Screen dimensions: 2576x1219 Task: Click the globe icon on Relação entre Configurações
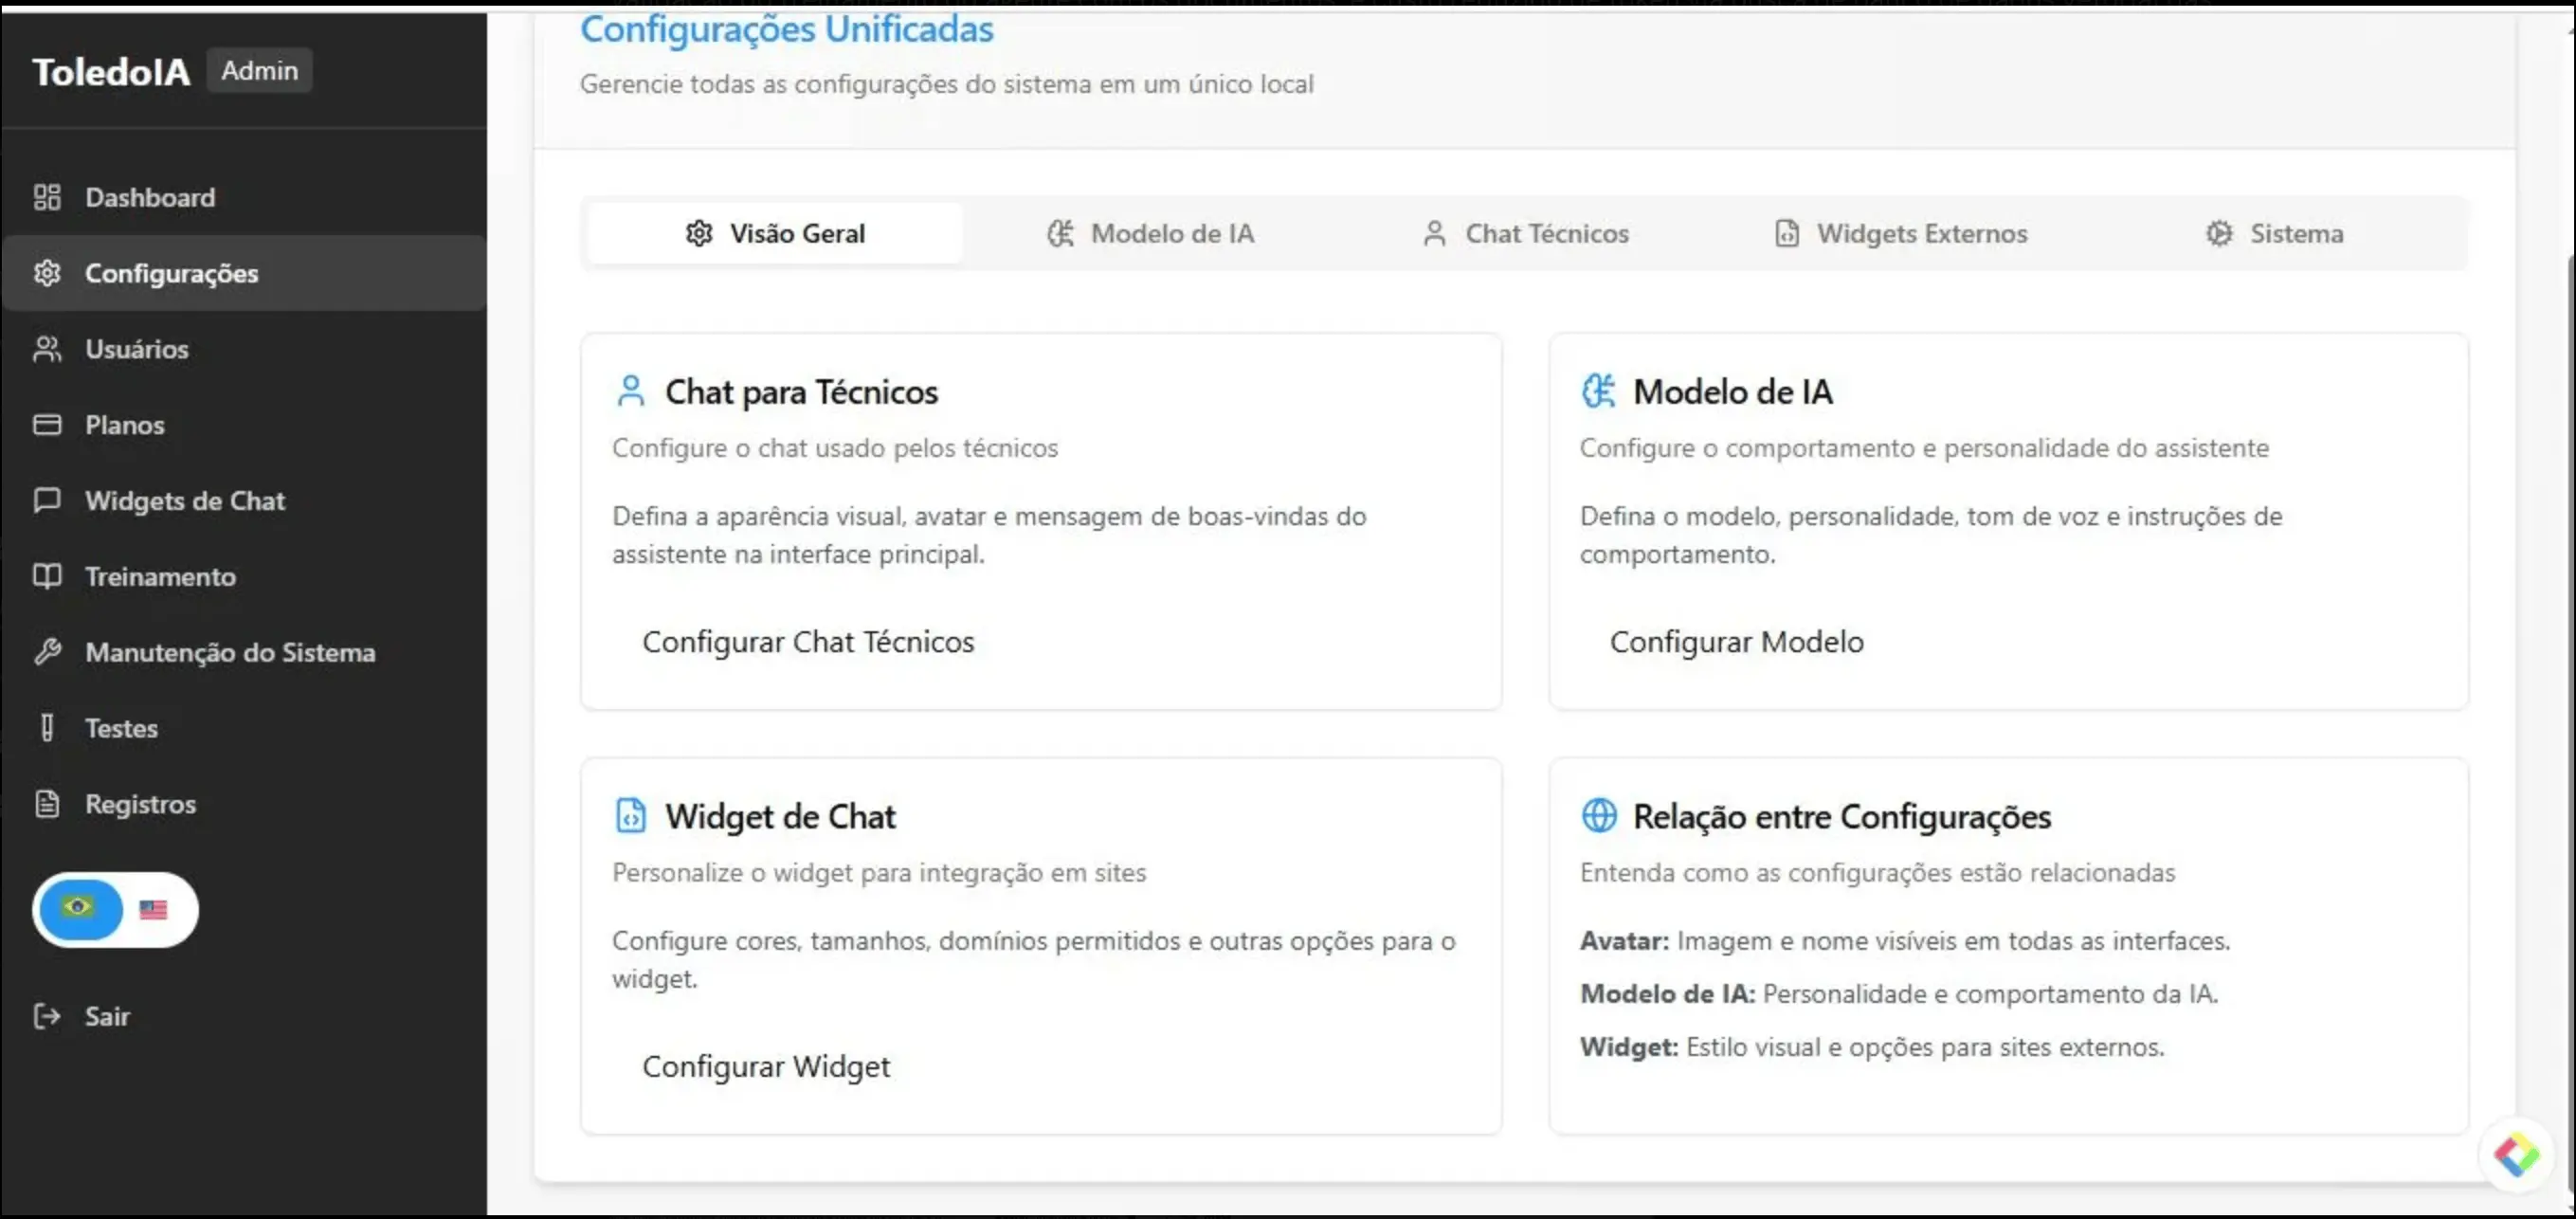coord(1599,815)
